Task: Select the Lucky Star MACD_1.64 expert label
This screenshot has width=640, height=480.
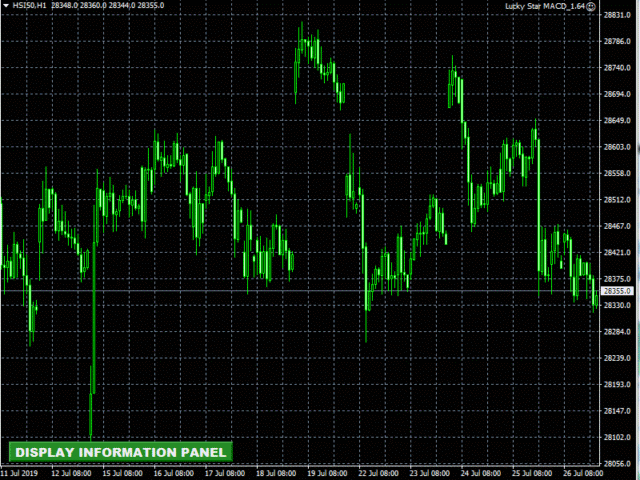Action: (545, 6)
